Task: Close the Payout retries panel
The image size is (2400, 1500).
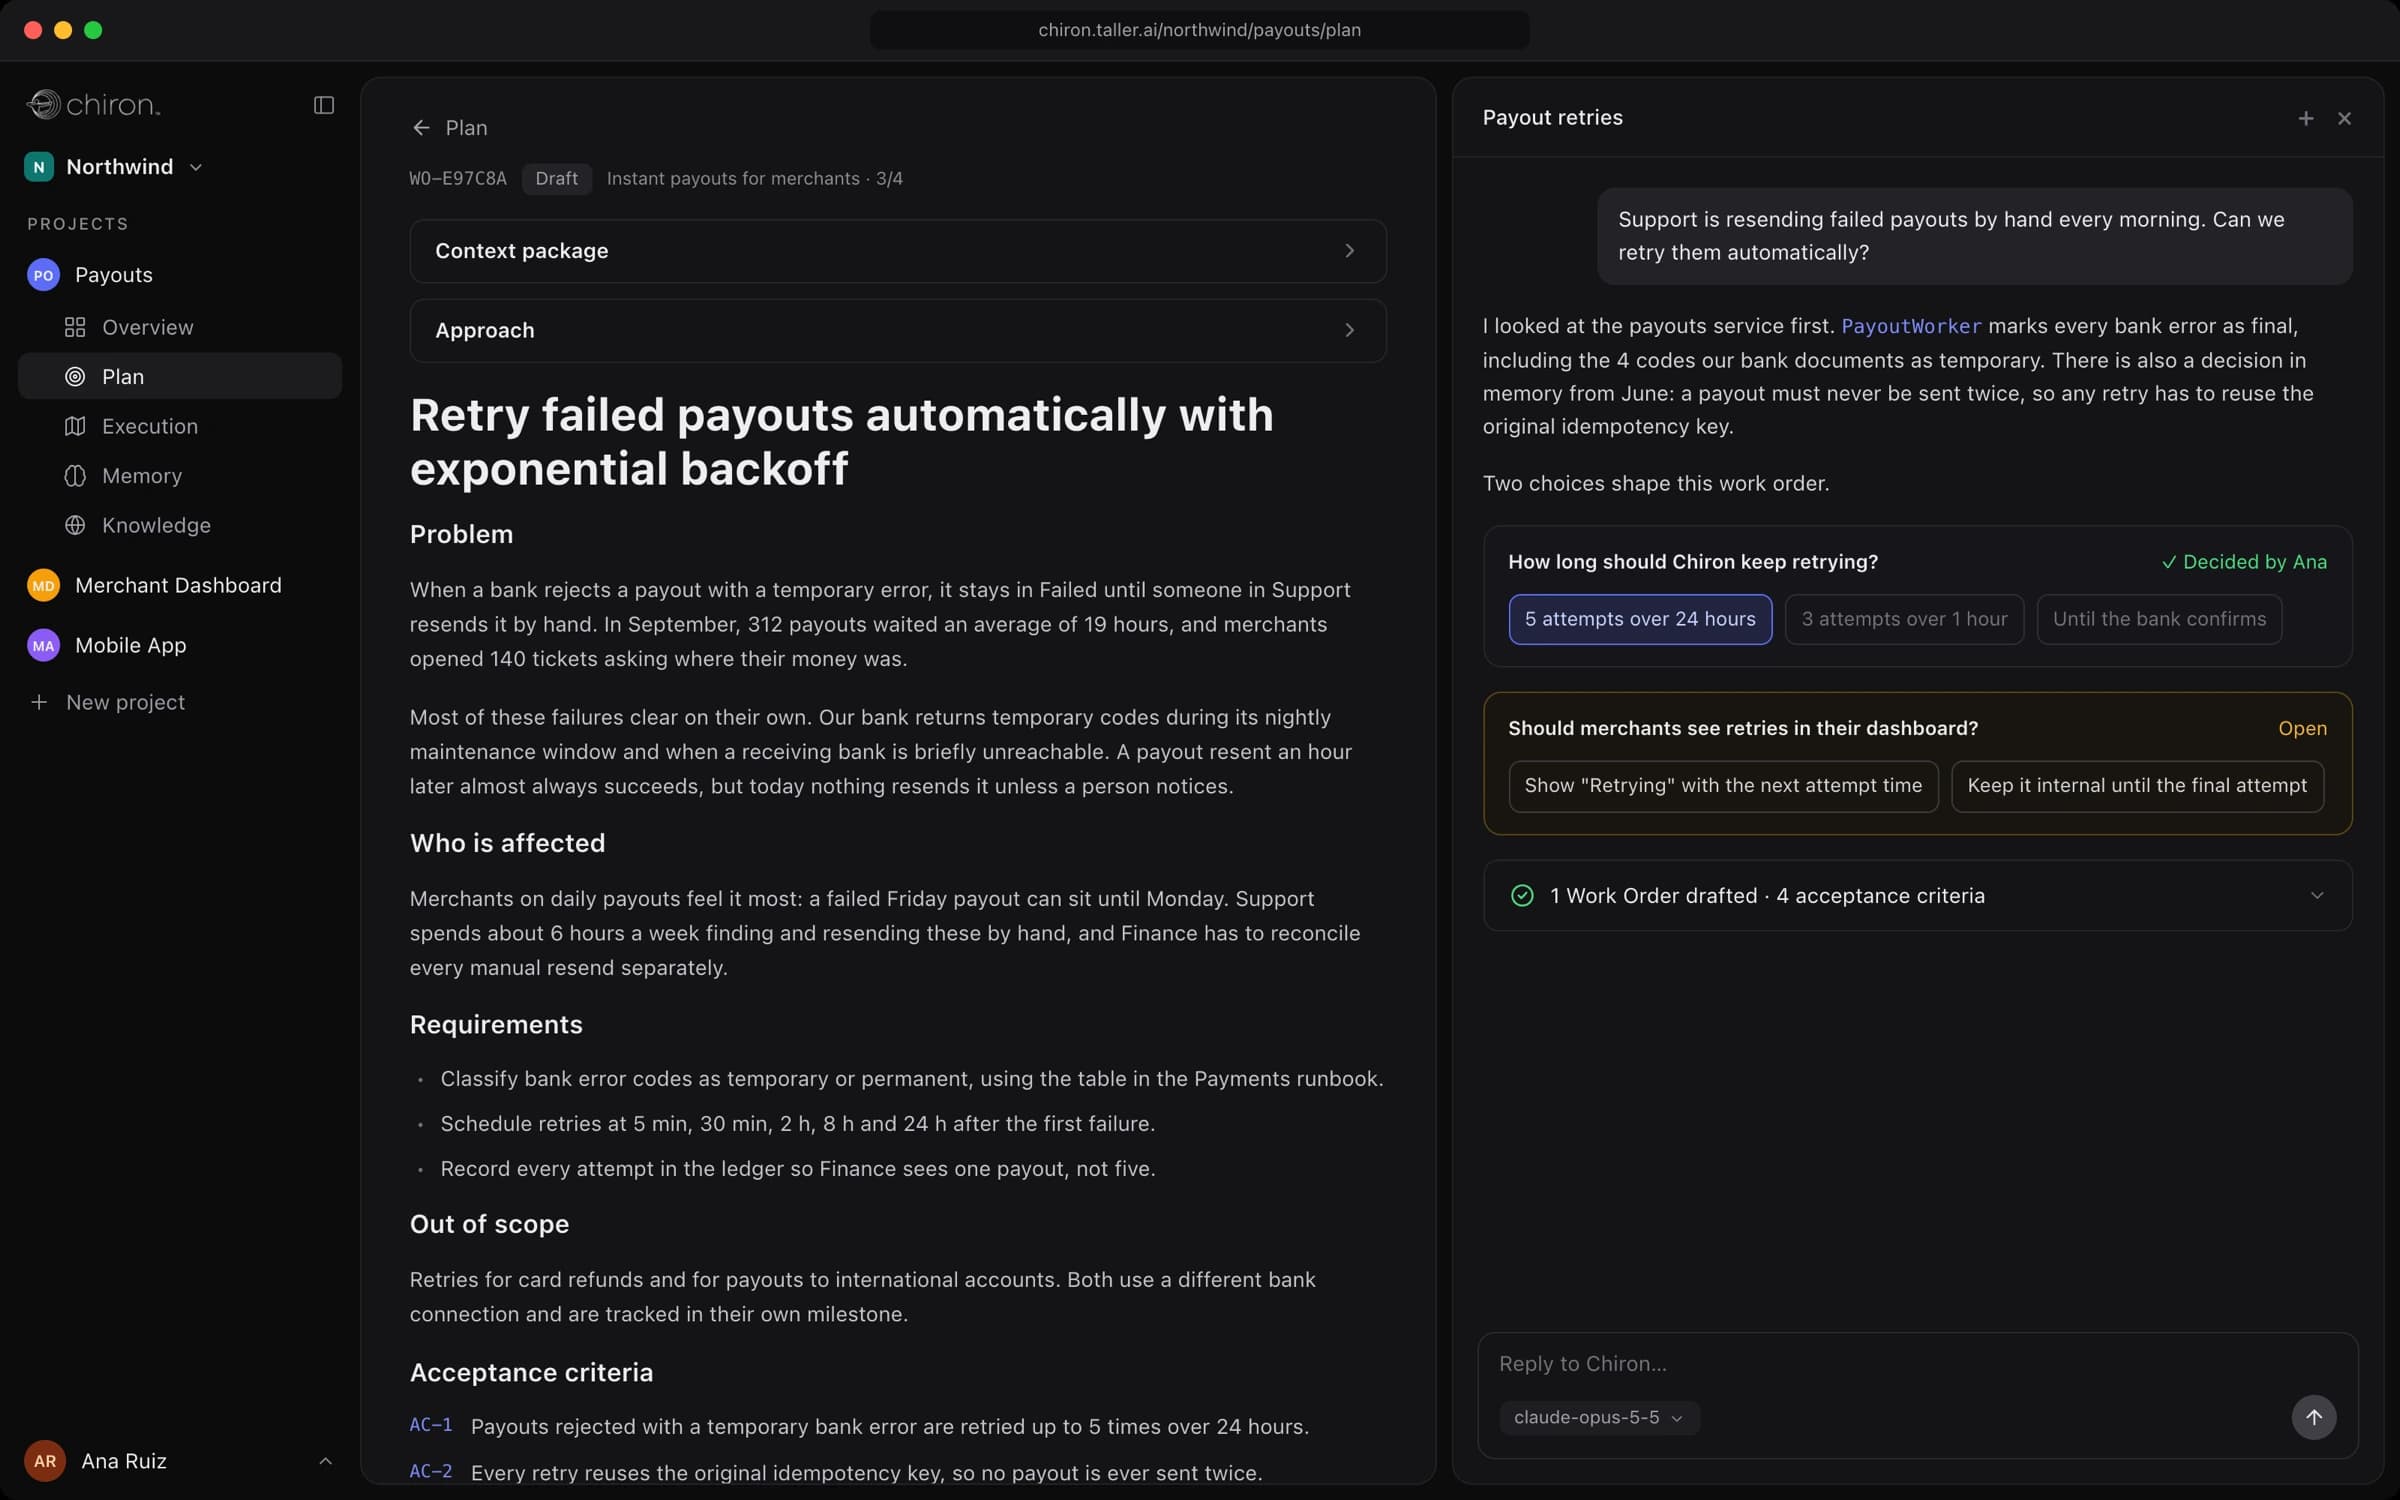Action: [x=2344, y=118]
